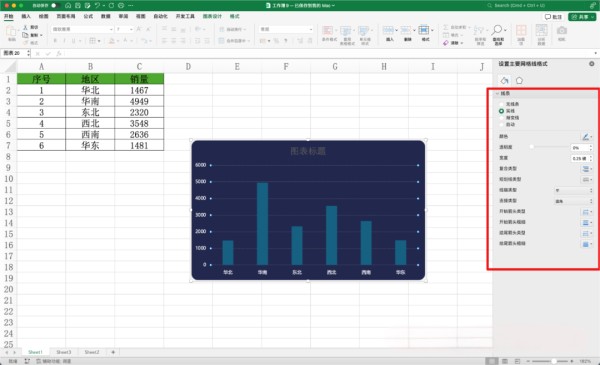Click the green Share button
Viewport: 600px width, 365px height.
[x=582, y=17]
